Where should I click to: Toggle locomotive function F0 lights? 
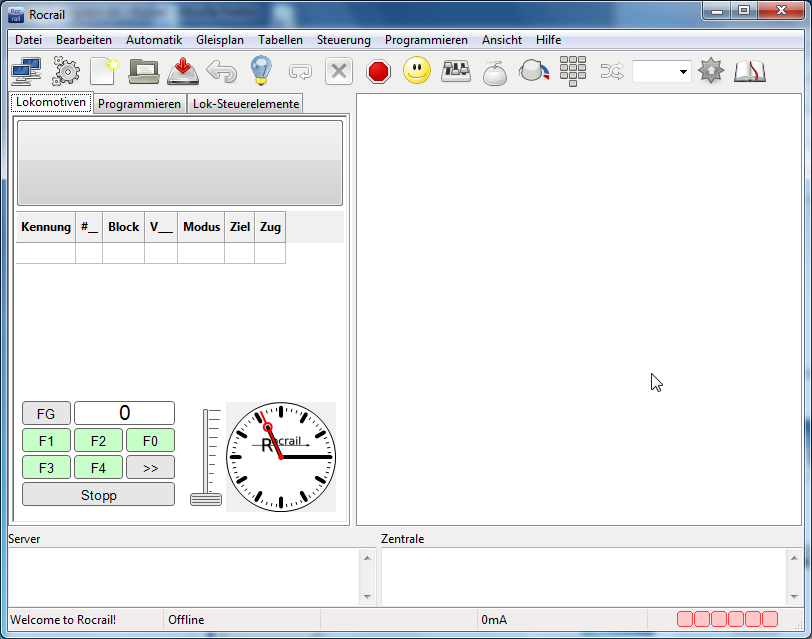(150, 441)
